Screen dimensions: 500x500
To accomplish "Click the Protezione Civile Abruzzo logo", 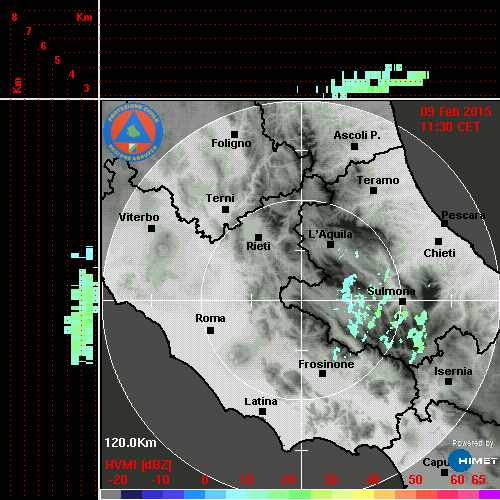I will click(133, 132).
